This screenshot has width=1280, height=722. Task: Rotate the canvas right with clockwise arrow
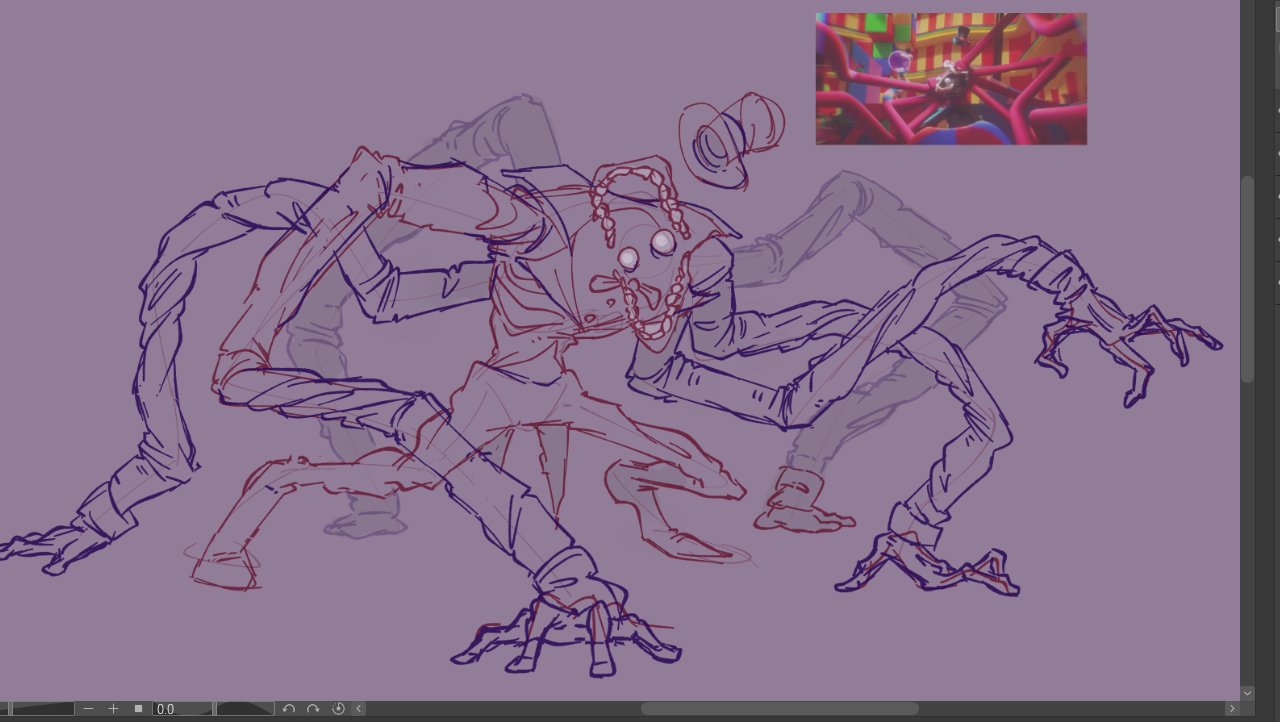click(313, 709)
